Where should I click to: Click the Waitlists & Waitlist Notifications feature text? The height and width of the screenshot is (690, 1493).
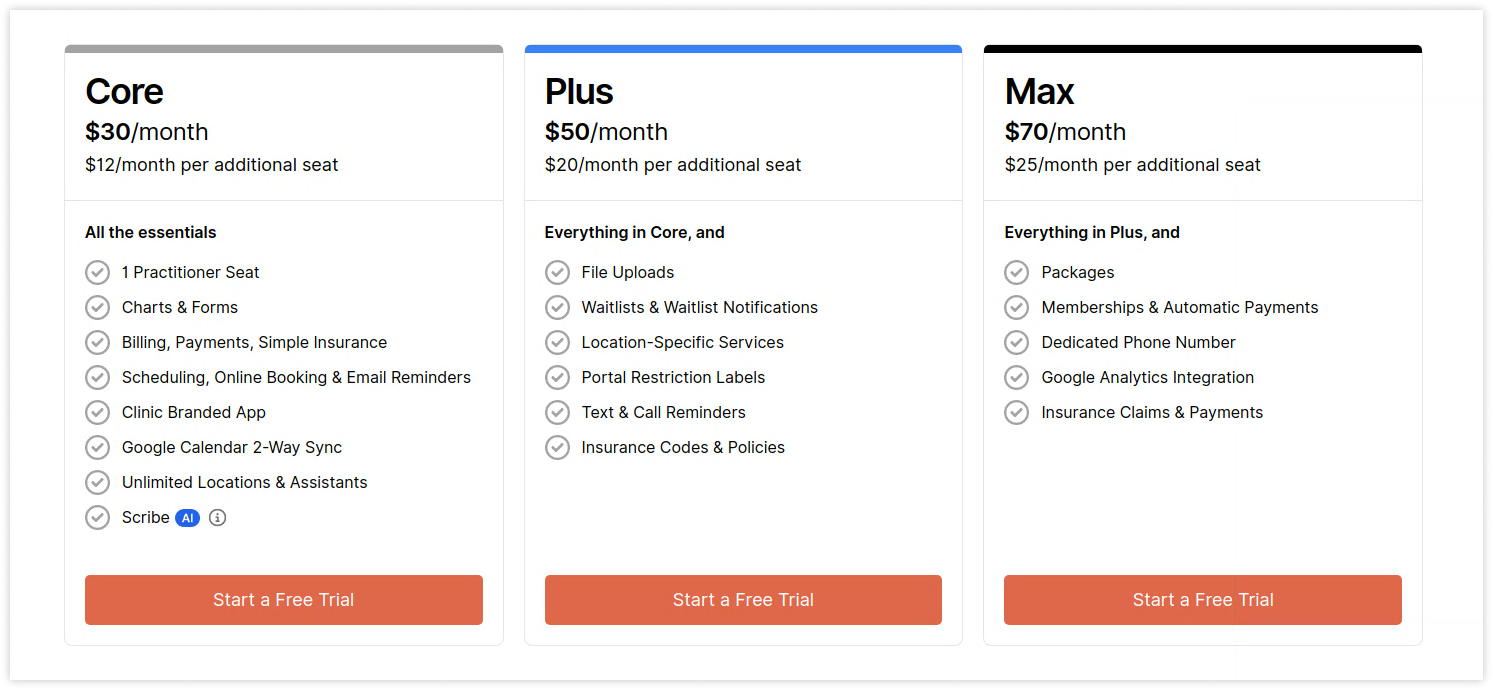click(700, 307)
